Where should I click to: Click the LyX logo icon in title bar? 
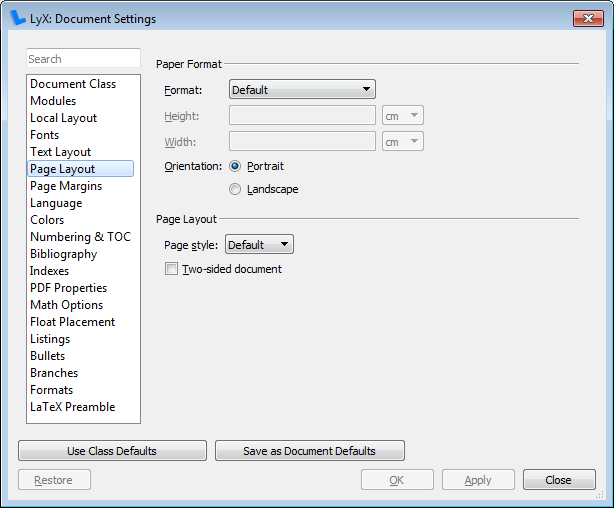coord(18,18)
